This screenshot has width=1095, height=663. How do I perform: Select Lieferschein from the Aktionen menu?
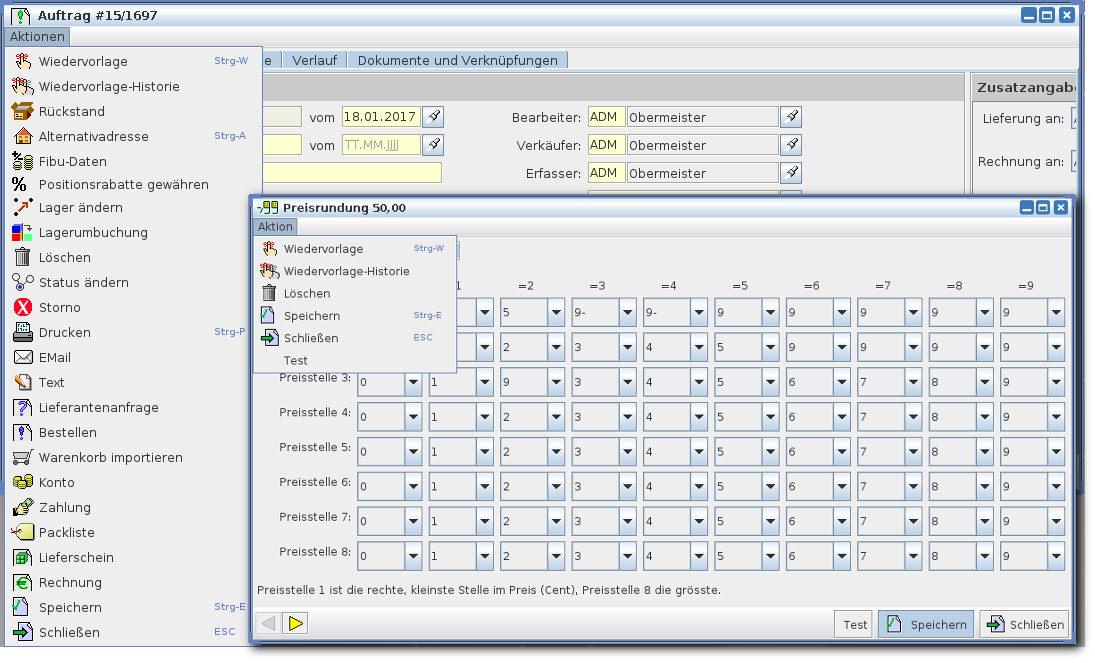(76, 557)
